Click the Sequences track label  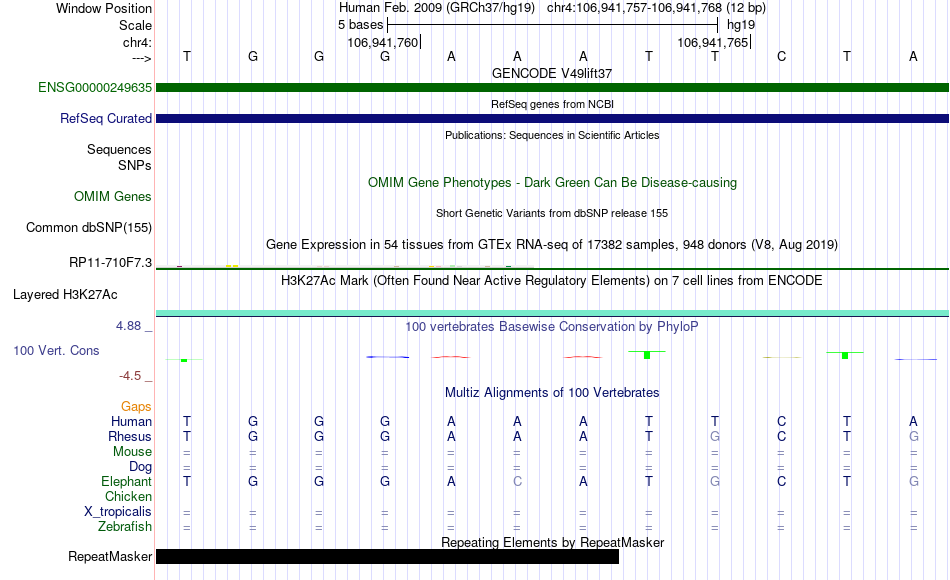pos(119,149)
